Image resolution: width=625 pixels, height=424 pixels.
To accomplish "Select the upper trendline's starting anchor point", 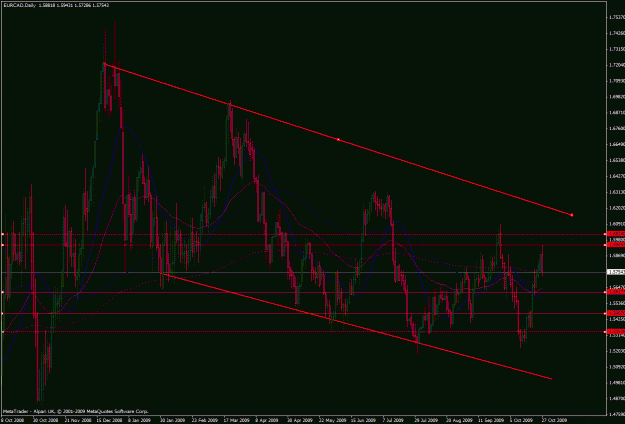I will pyautogui.click(x=105, y=64).
